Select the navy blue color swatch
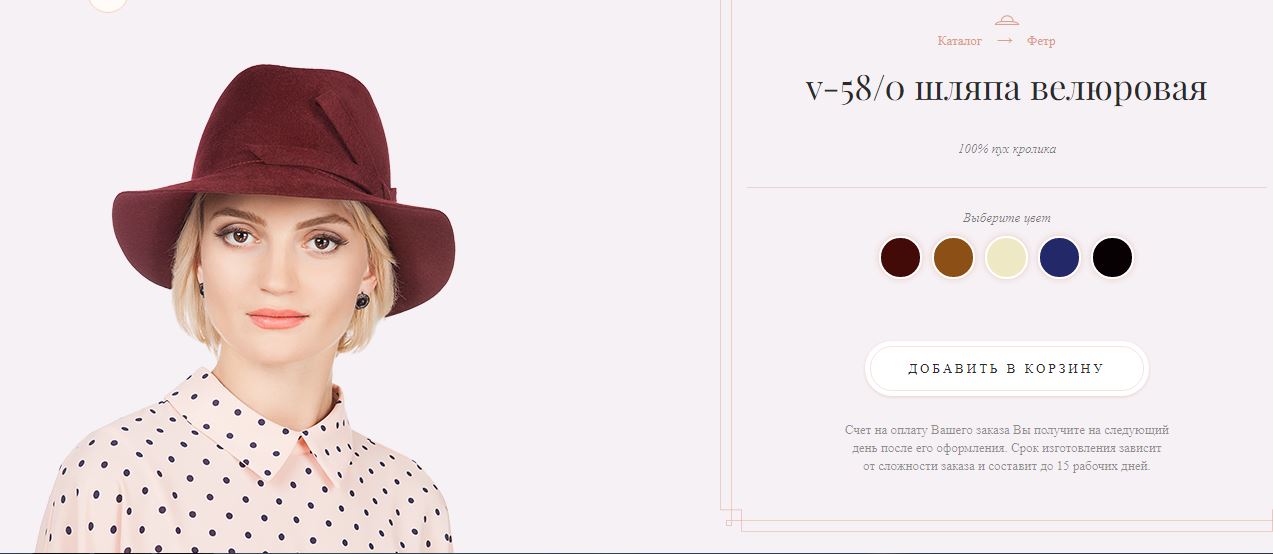The width and height of the screenshot is (1273, 554). pyautogui.click(x=1059, y=258)
